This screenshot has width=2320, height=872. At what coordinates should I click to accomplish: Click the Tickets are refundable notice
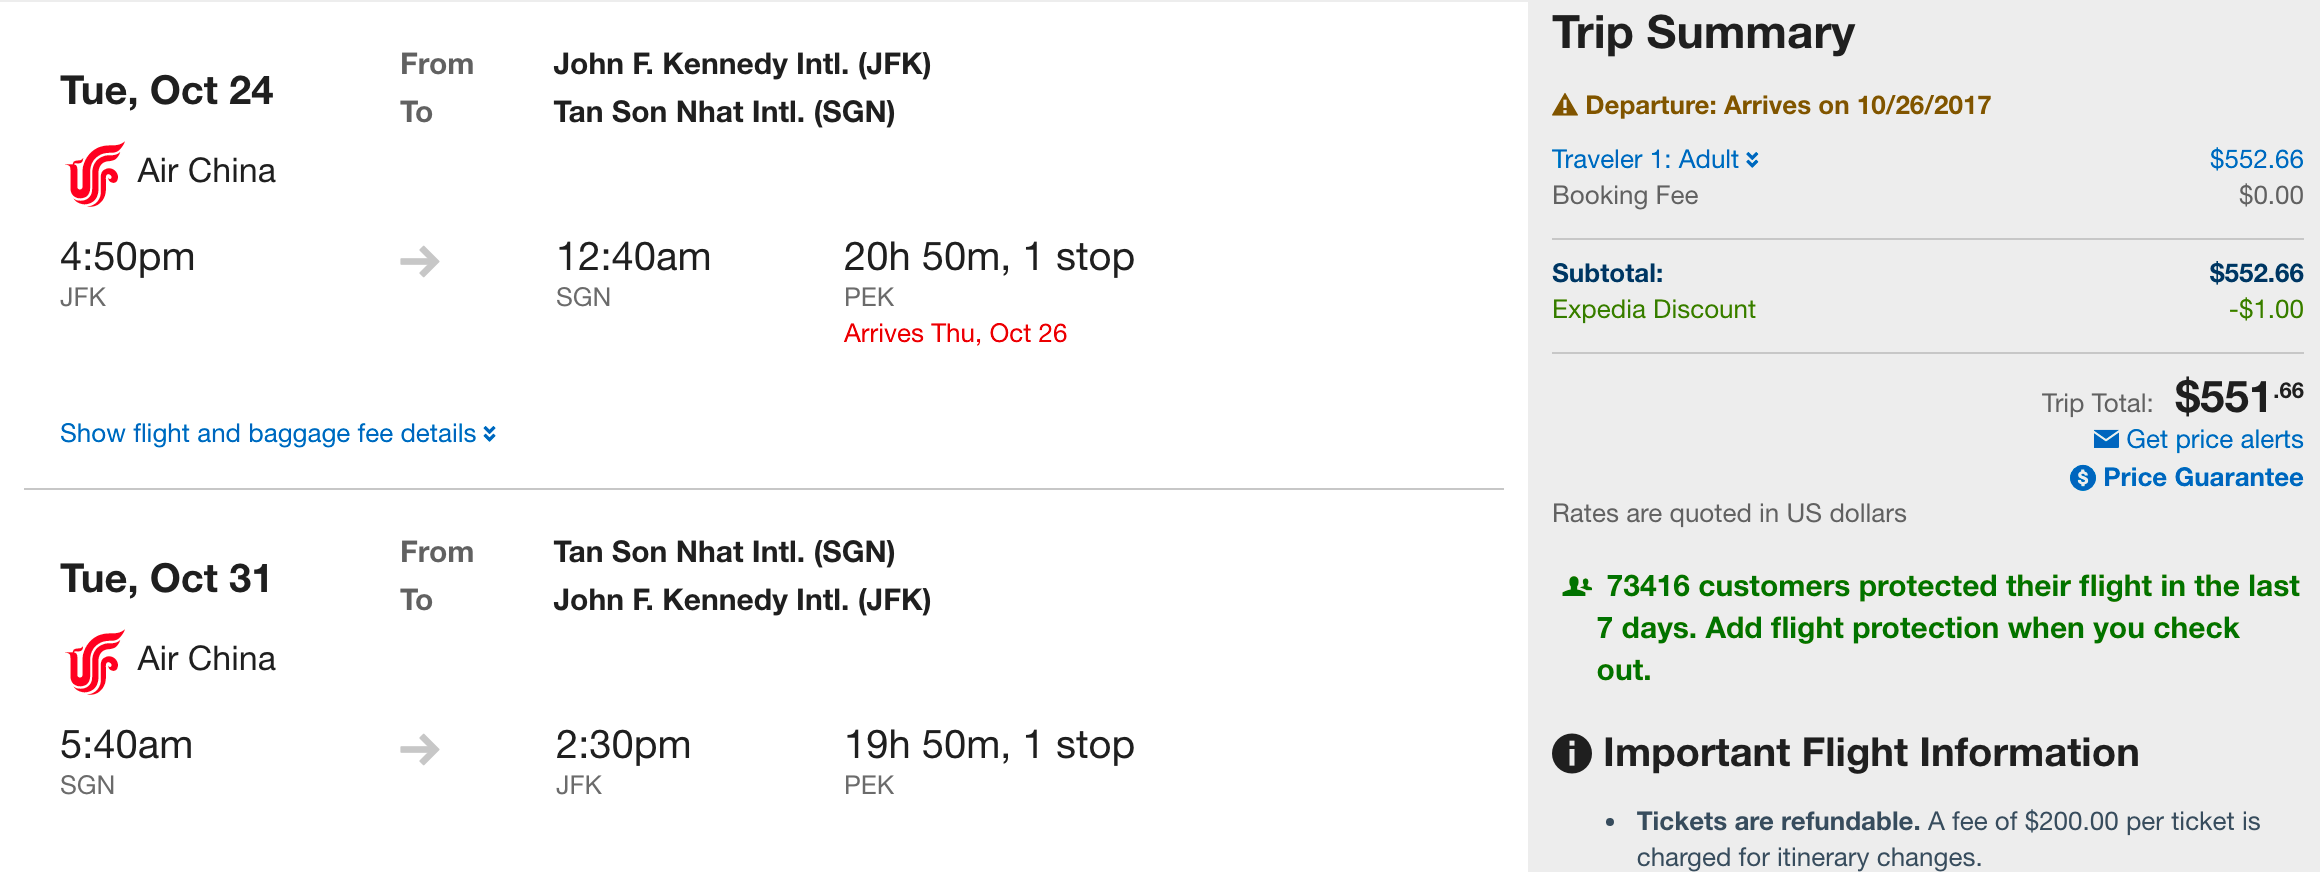pos(1777,822)
